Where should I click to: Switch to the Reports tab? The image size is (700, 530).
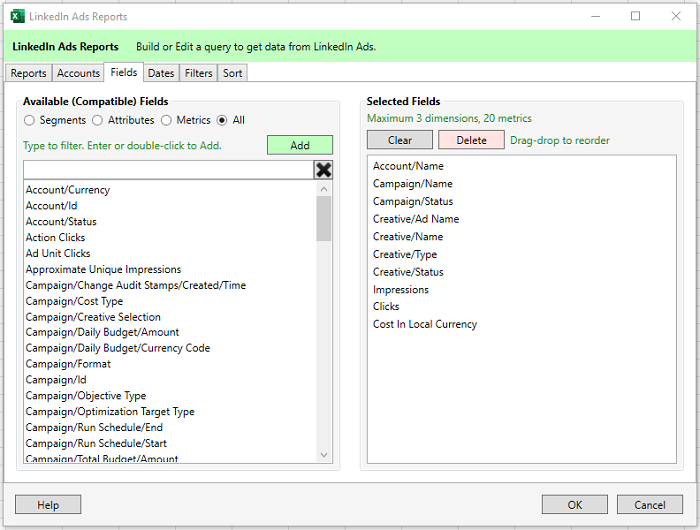[29, 73]
